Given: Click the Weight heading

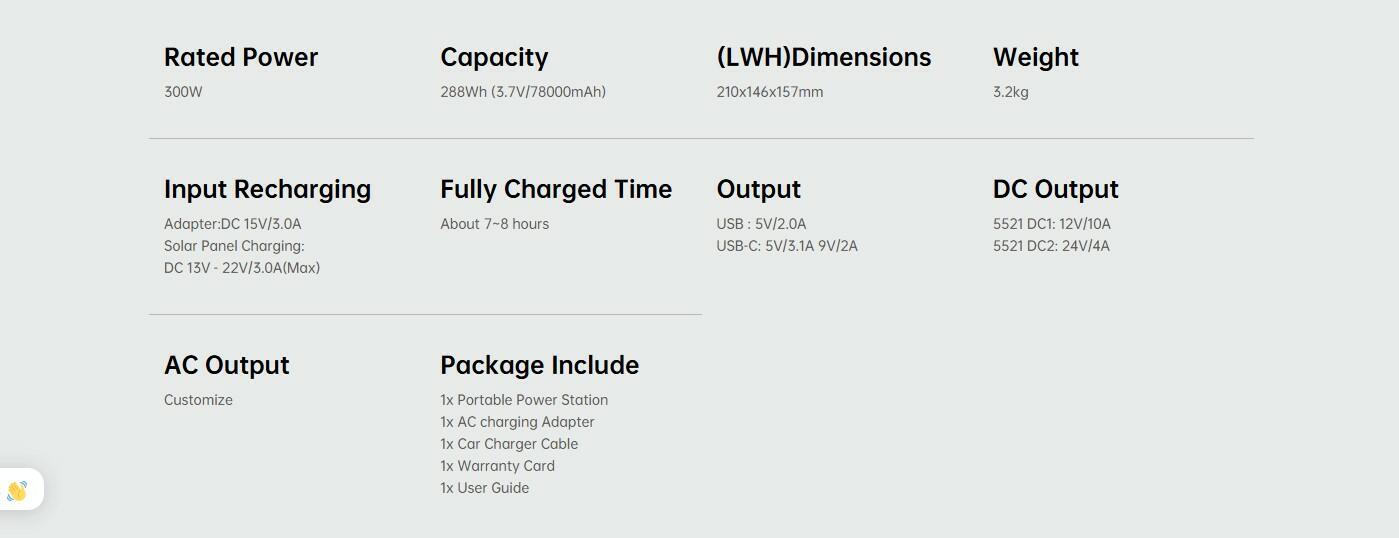Looking at the screenshot, I should pos(1035,57).
